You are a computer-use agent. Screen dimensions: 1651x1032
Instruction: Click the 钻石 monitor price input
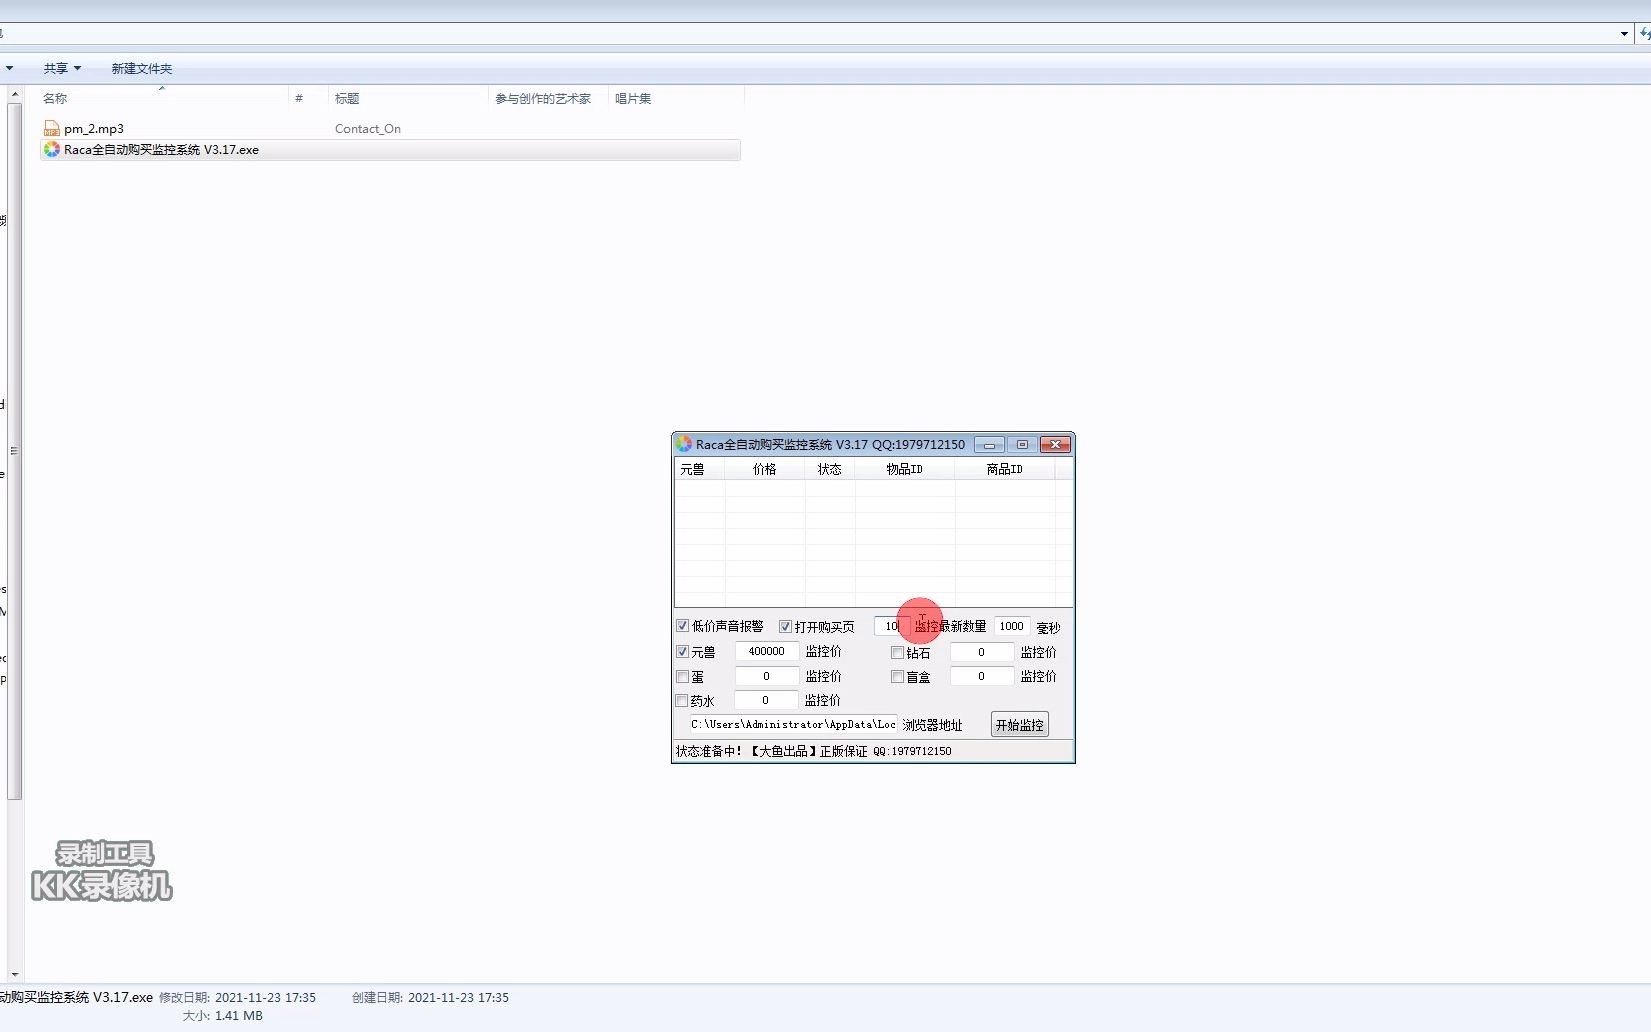pyautogui.click(x=981, y=652)
